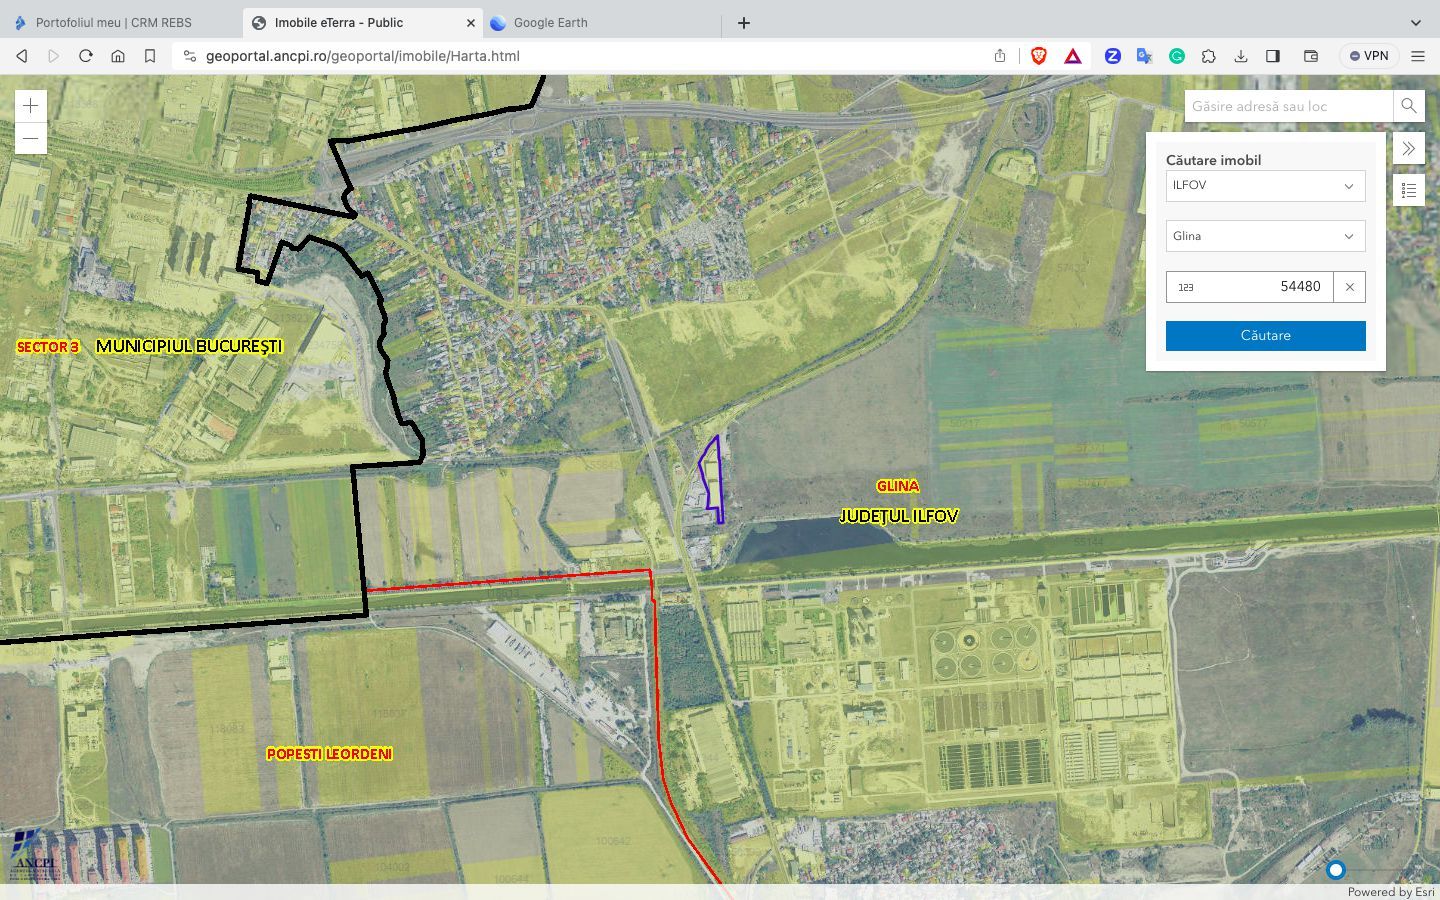Open the map layers list icon
Screen dimensions: 1440x900
pyautogui.click(x=1408, y=190)
